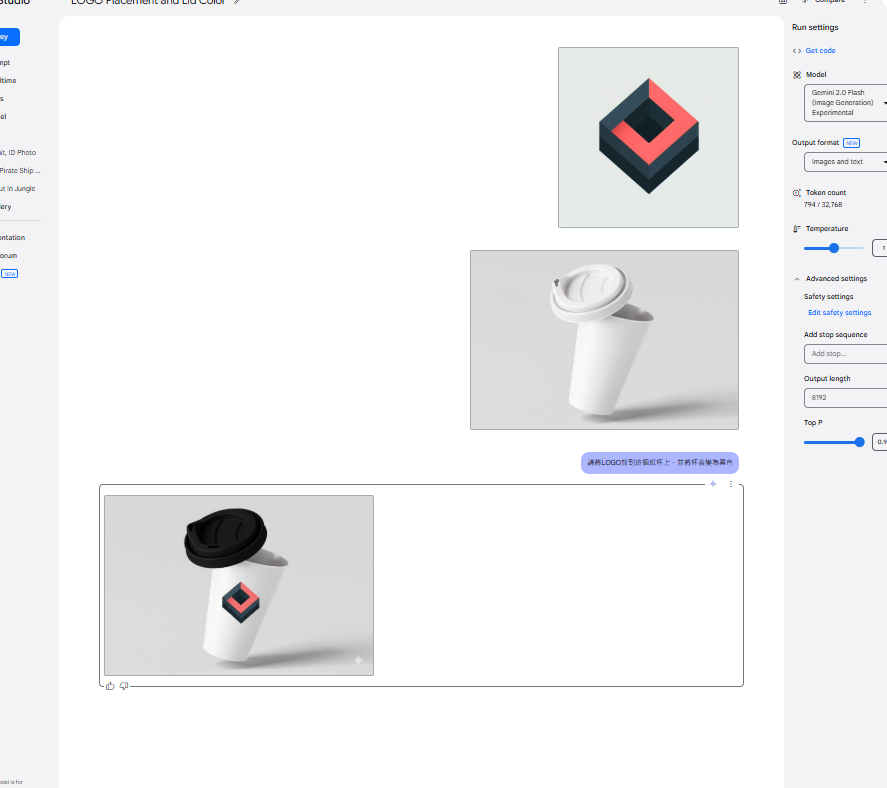Open the uploaded cube logo image
This screenshot has height=788, width=887.
pyautogui.click(x=648, y=137)
